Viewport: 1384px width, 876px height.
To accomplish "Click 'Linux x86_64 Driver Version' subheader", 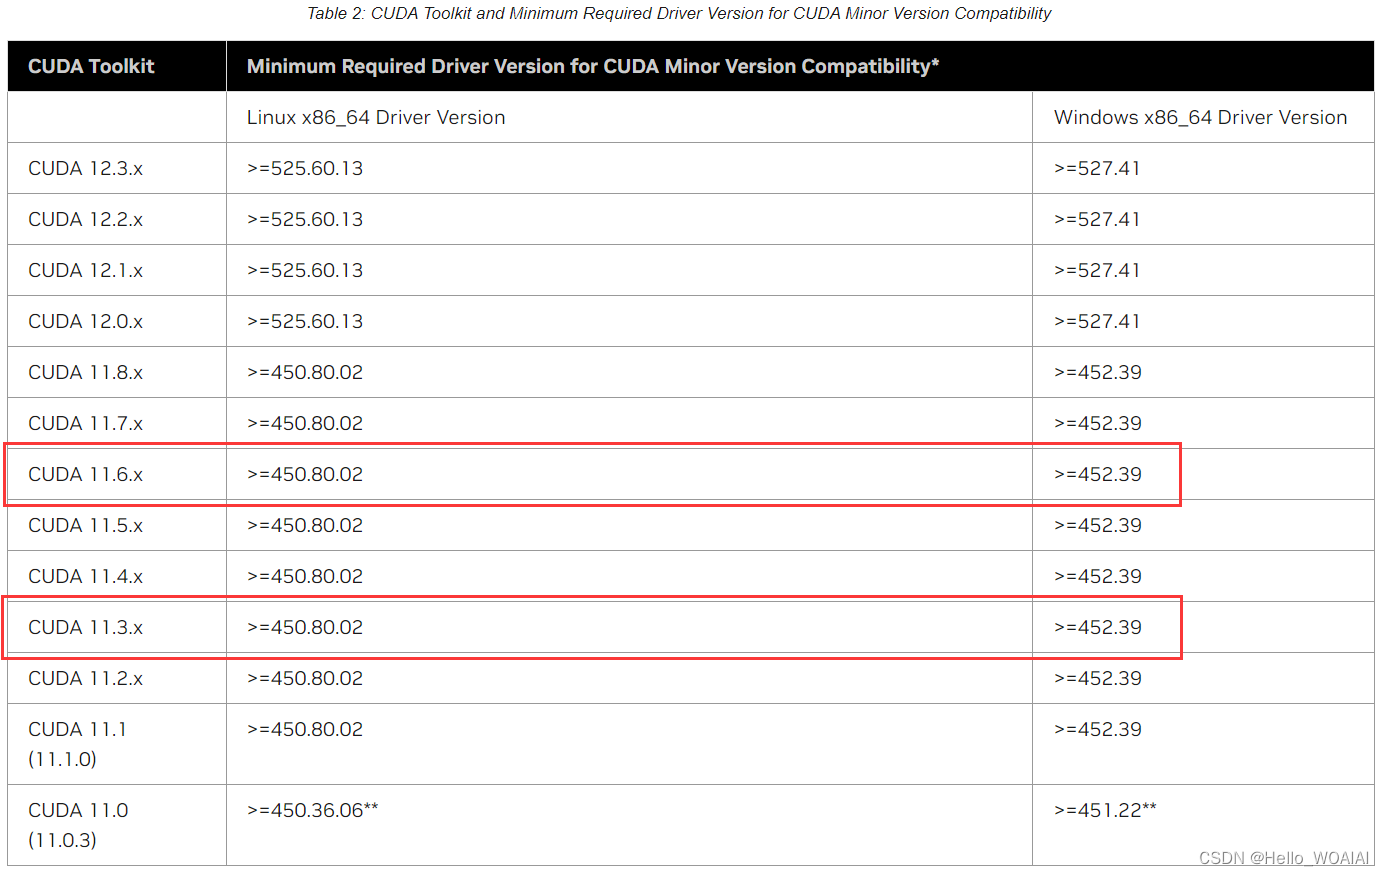I will 376,118.
